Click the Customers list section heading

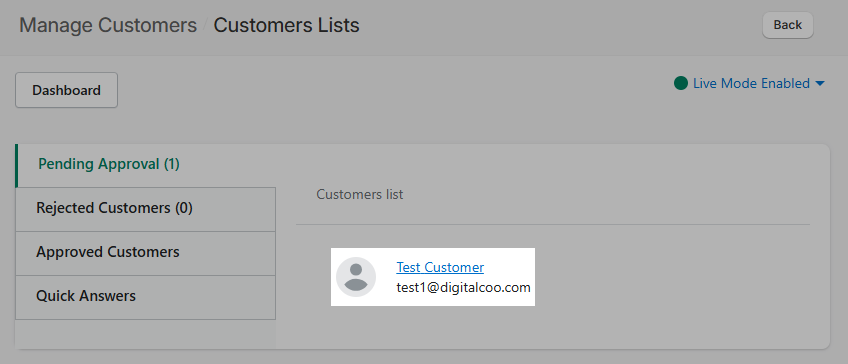pyautogui.click(x=360, y=194)
